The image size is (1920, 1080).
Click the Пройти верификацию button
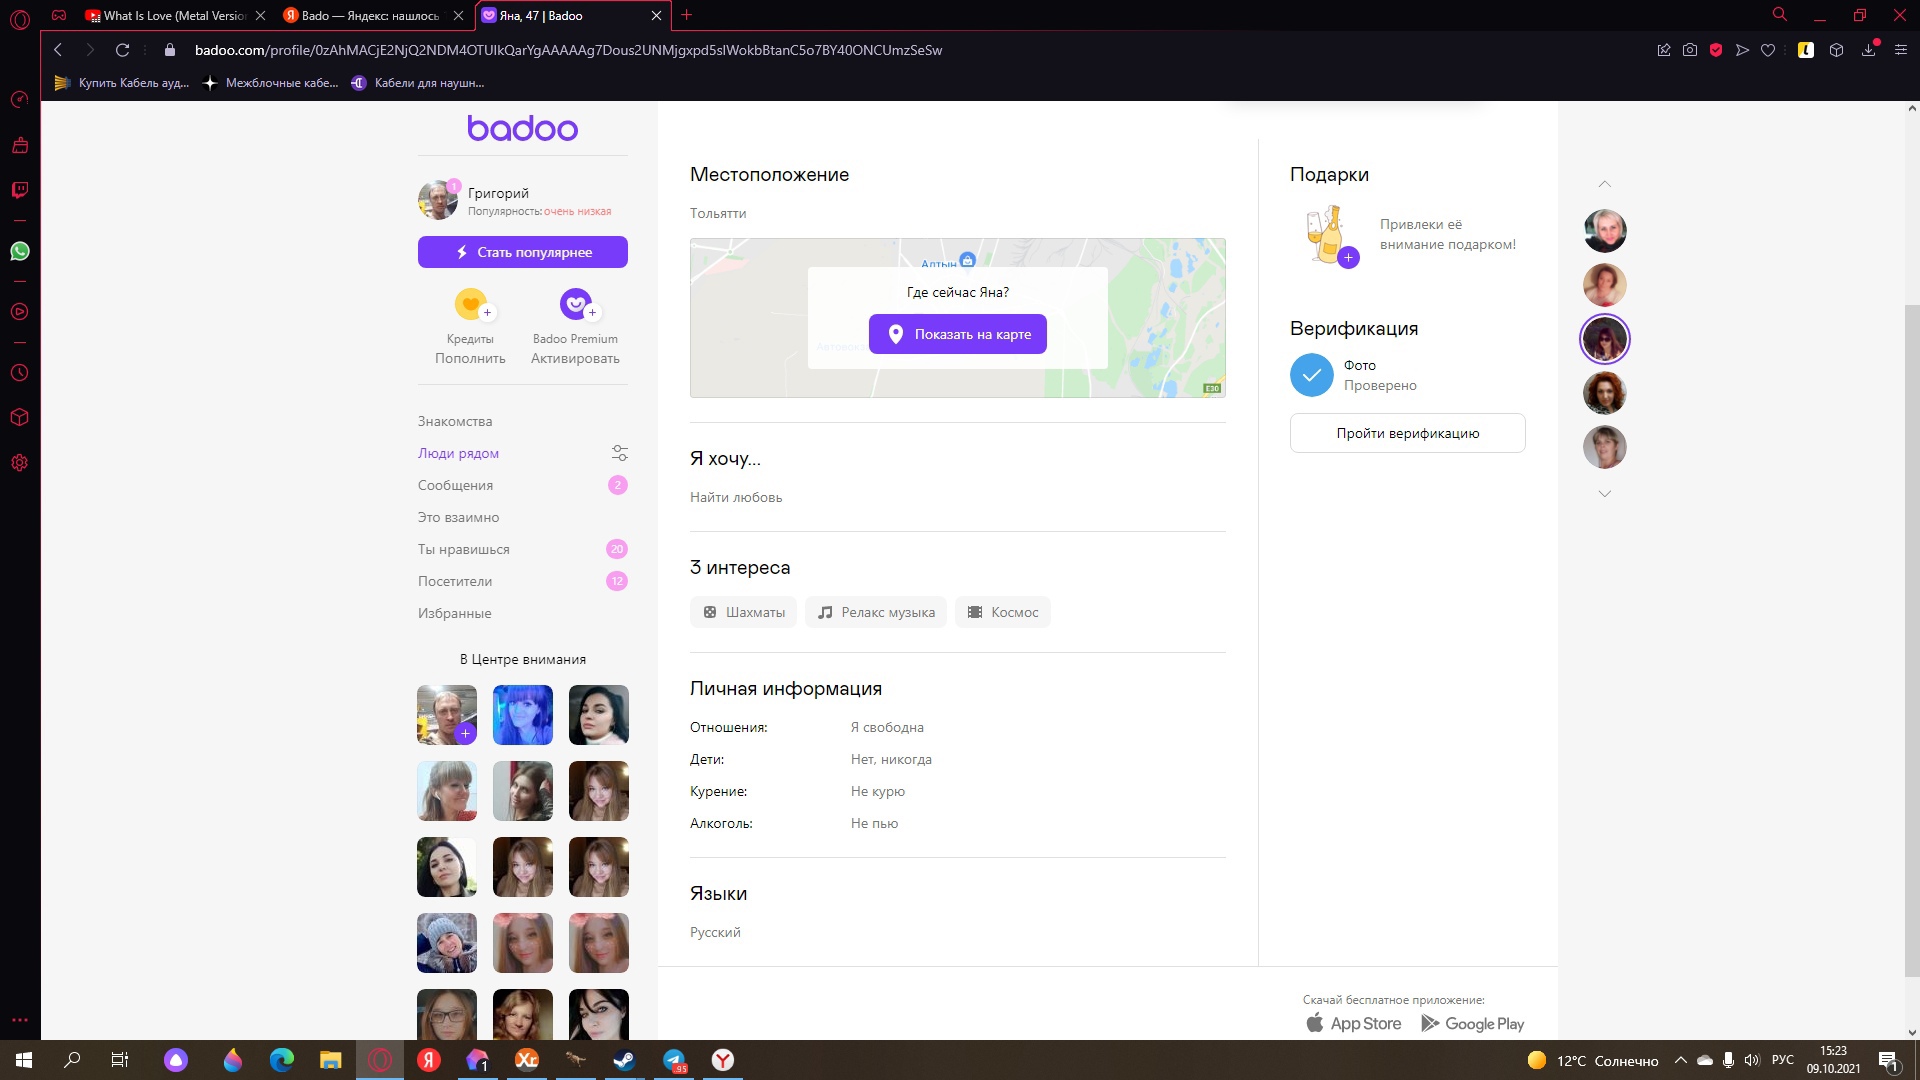(x=1407, y=433)
